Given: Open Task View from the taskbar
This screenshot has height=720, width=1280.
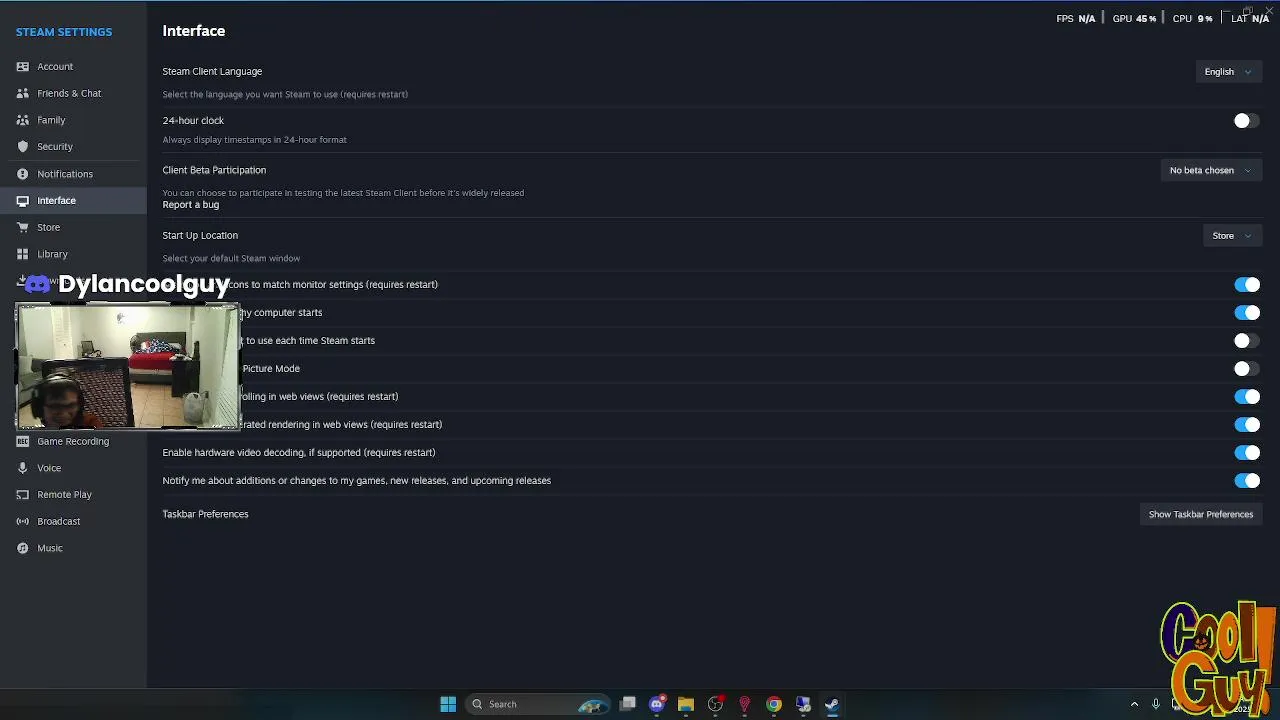Looking at the screenshot, I should (628, 704).
